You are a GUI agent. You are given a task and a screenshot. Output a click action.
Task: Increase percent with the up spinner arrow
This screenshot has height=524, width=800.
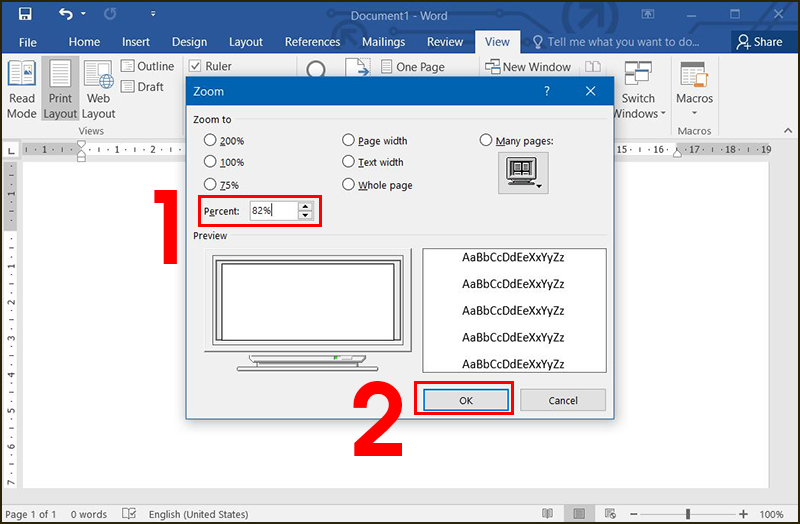305,206
